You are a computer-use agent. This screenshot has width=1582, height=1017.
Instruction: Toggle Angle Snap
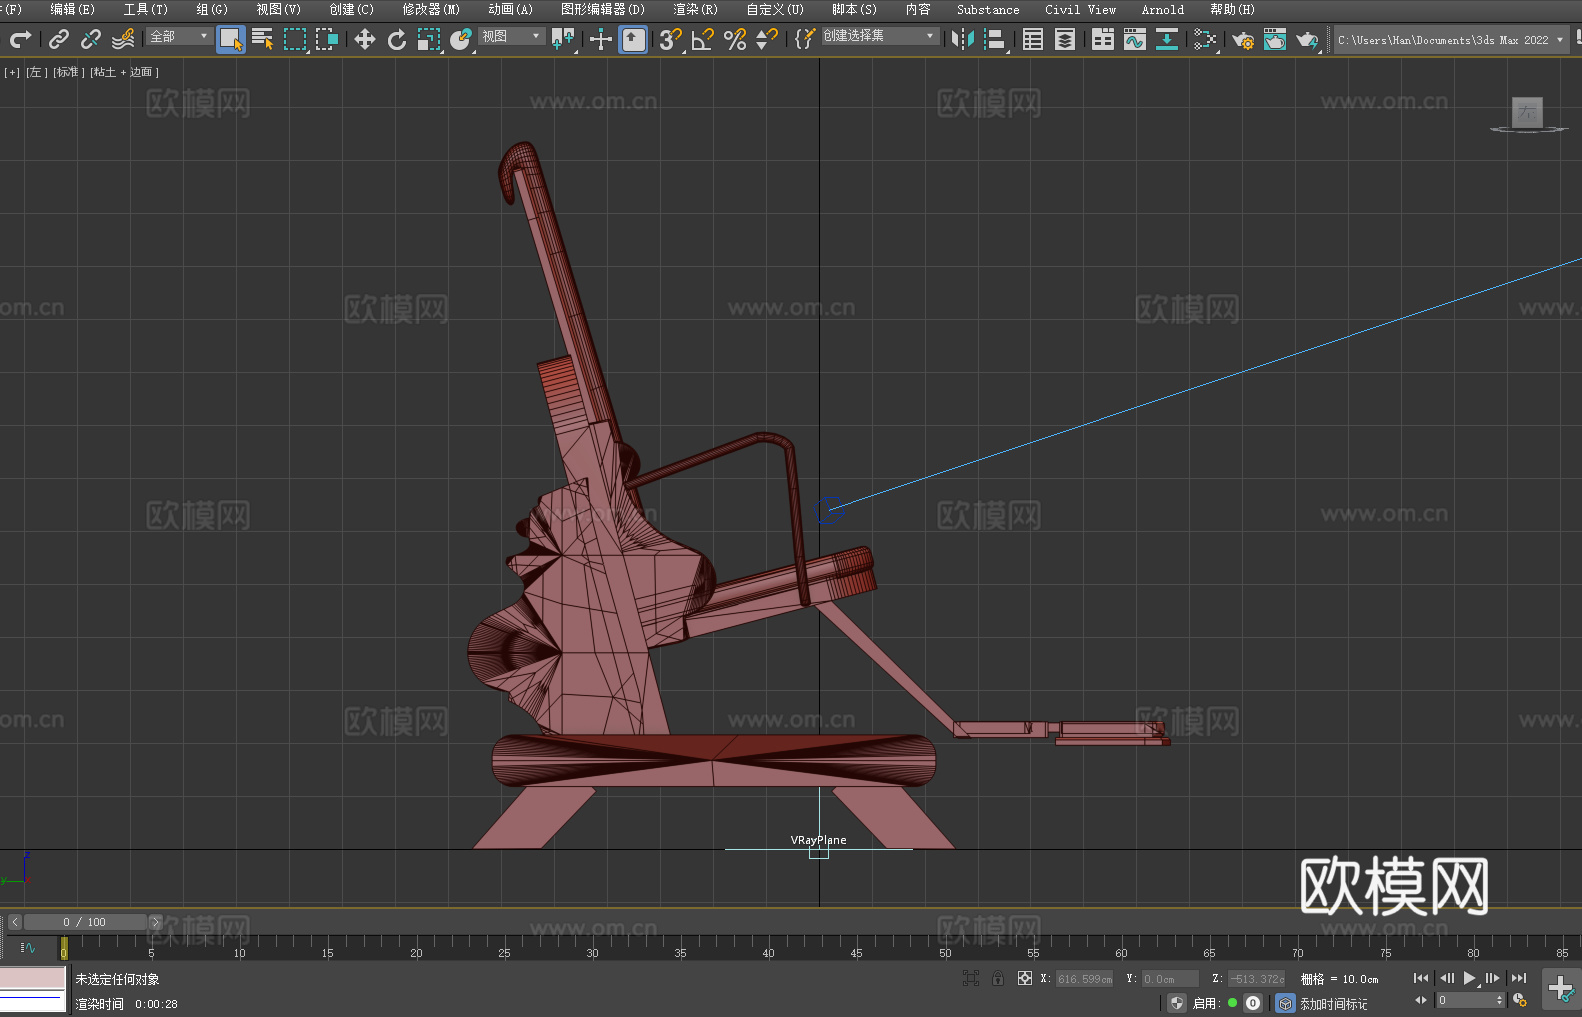click(703, 39)
